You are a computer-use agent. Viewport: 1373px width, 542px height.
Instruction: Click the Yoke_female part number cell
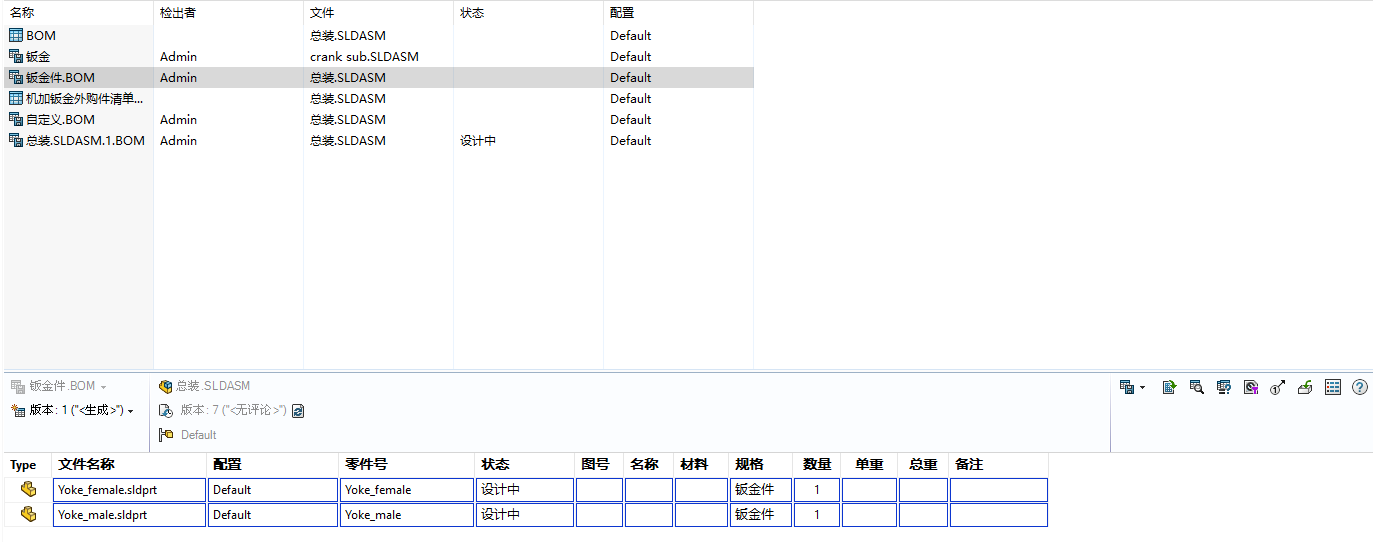click(406, 490)
